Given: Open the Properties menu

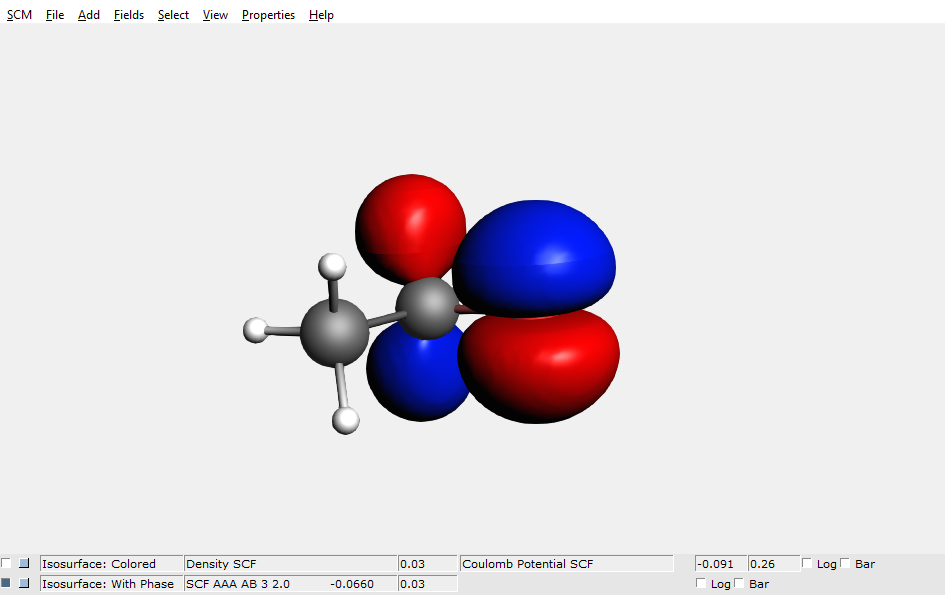Looking at the screenshot, I should pyautogui.click(x=268, y=14).
